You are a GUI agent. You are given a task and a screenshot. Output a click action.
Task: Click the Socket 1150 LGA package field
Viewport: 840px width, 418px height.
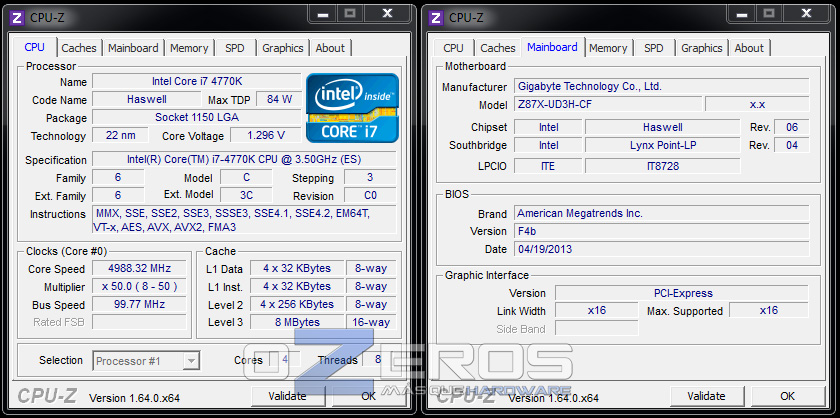pyautogui.click(x=197, y=117)
